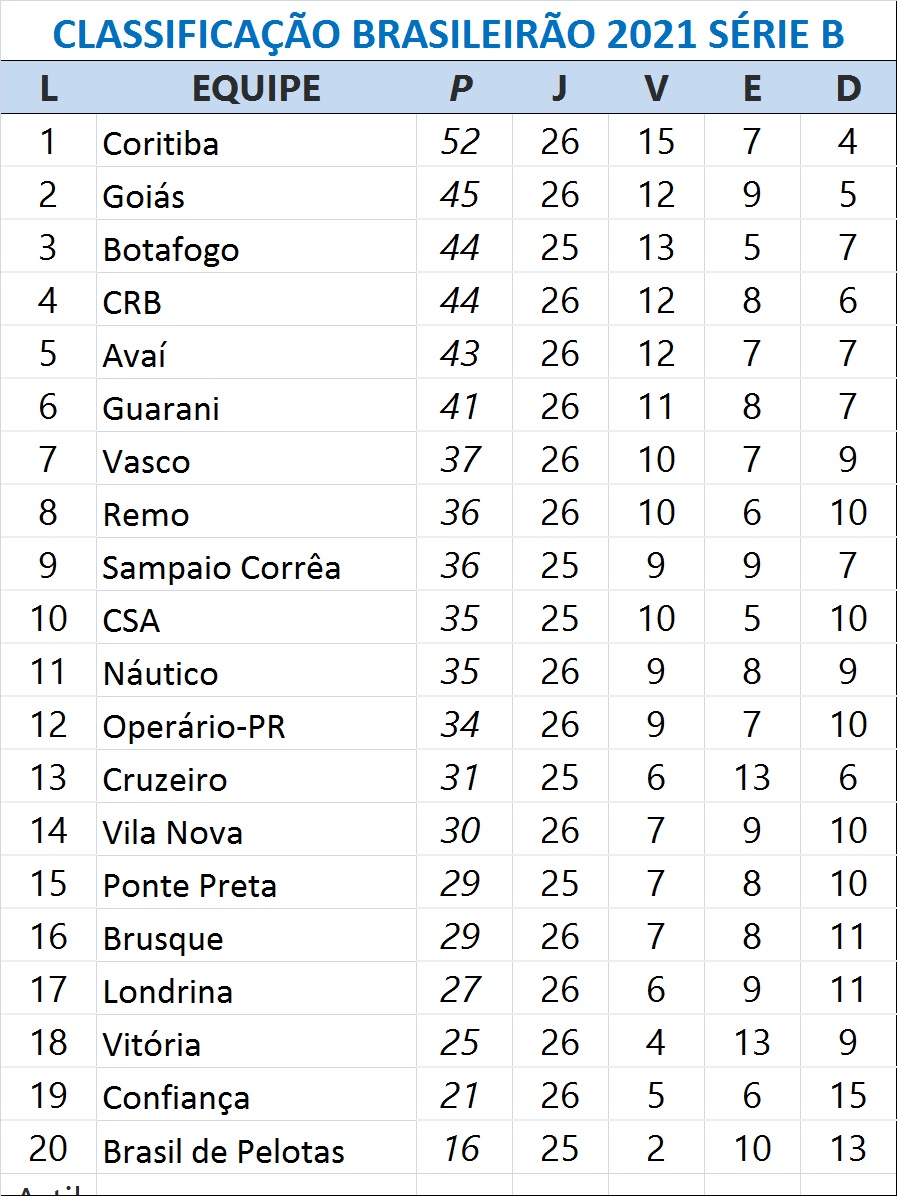Click the Botafogo team cell
Screen dimensions: 897x1196
[171, 249]
